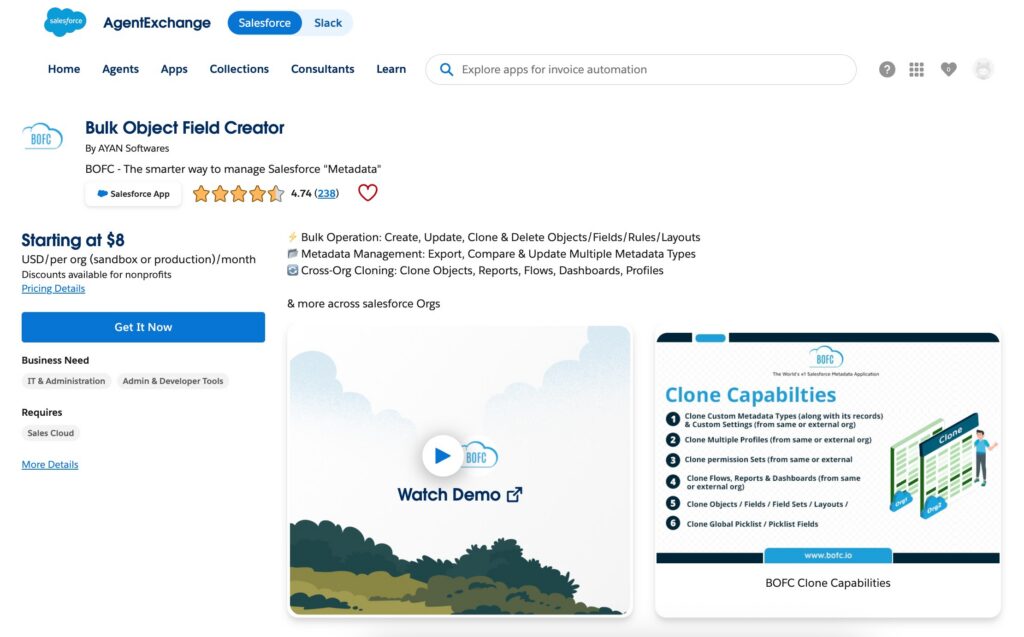The height and width of the screenshot is (637, 1024).
Task: Open Agents nav item
Action: pos(120,69)
